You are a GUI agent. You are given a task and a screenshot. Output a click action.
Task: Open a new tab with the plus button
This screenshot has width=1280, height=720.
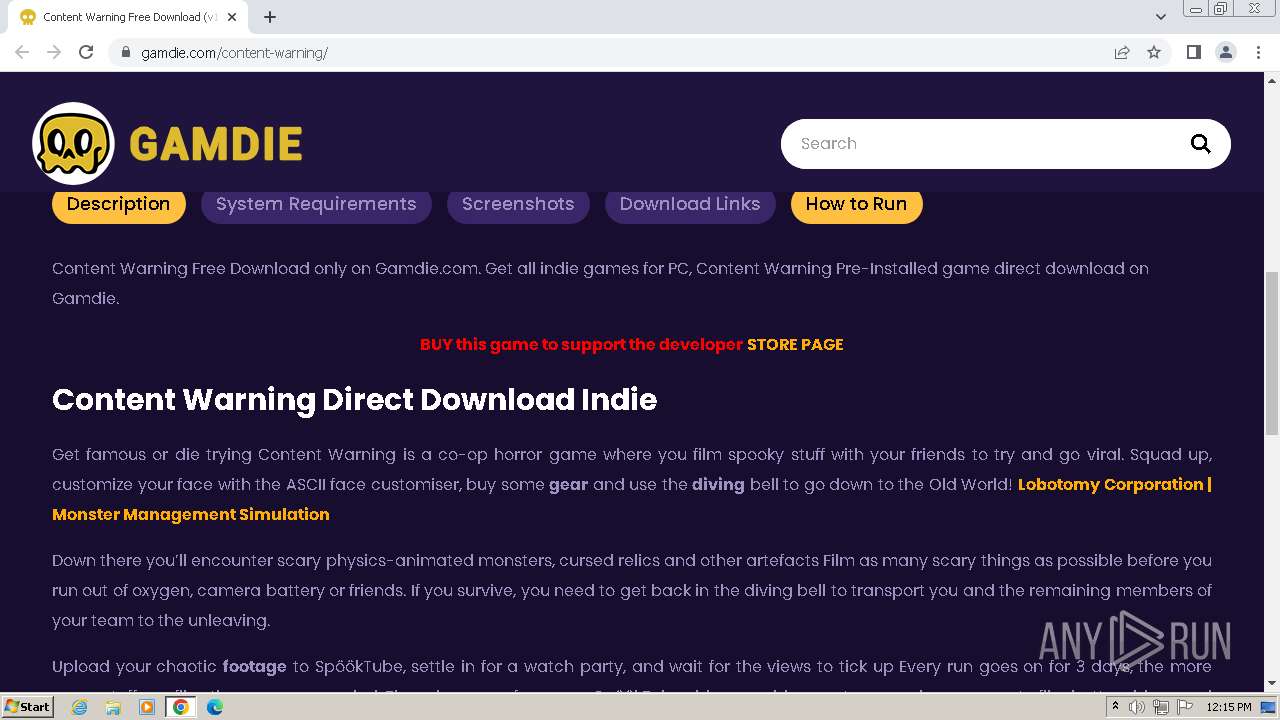tap(270, 17)
